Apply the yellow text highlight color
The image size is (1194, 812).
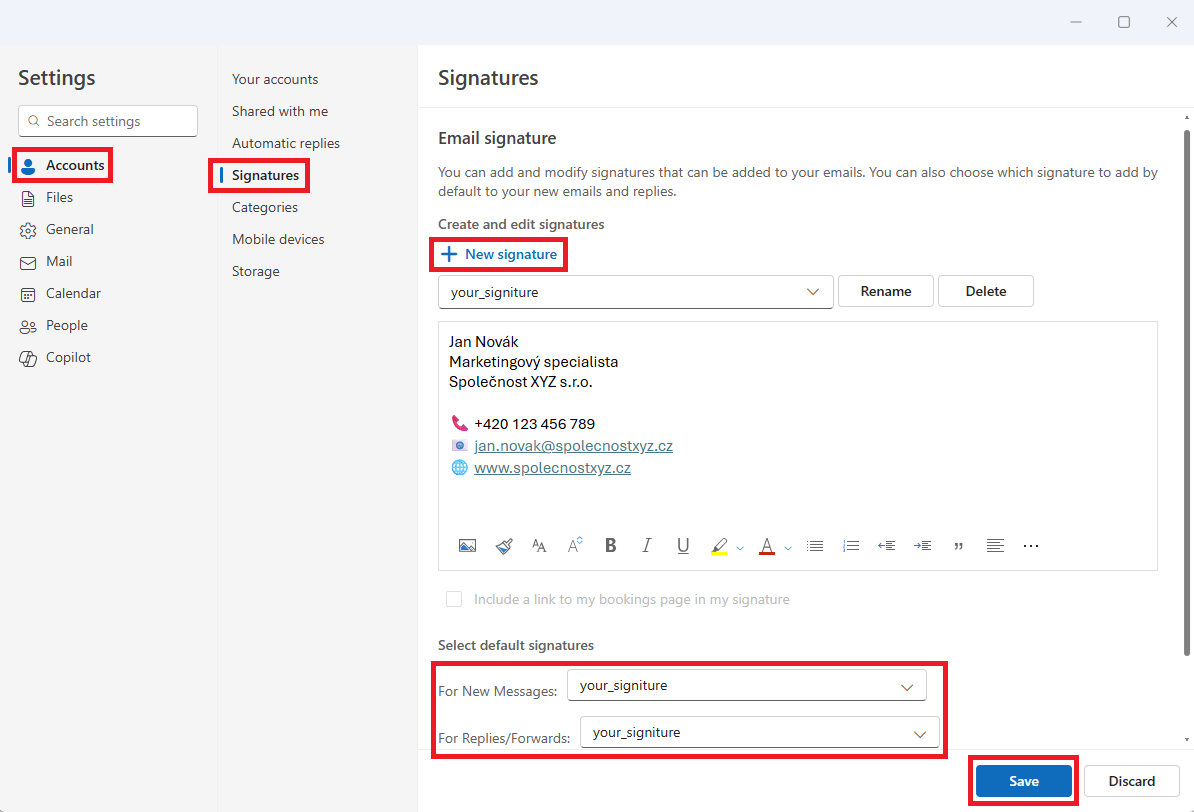point(719,546)
